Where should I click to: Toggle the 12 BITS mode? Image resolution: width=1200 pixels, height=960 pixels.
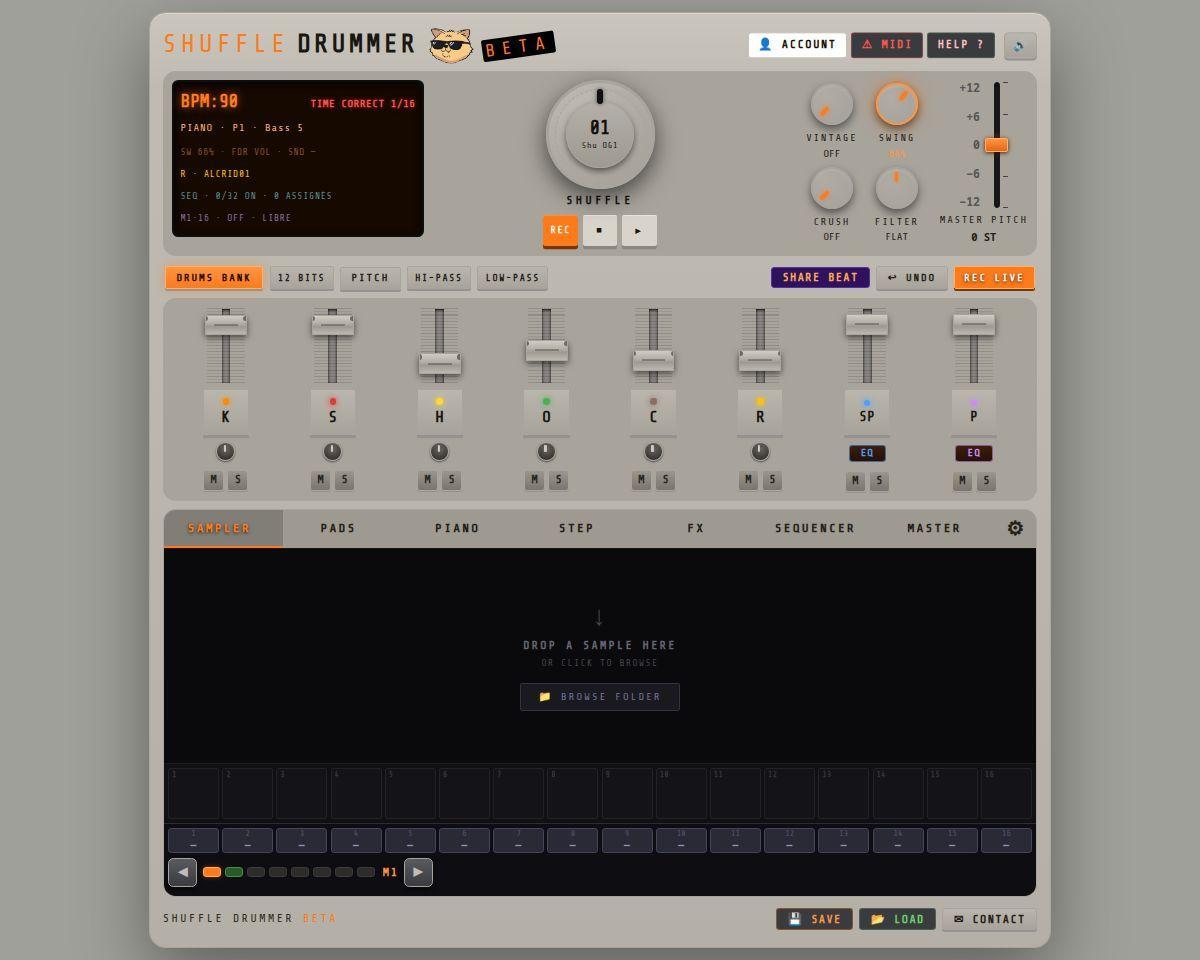pos(302,278)
